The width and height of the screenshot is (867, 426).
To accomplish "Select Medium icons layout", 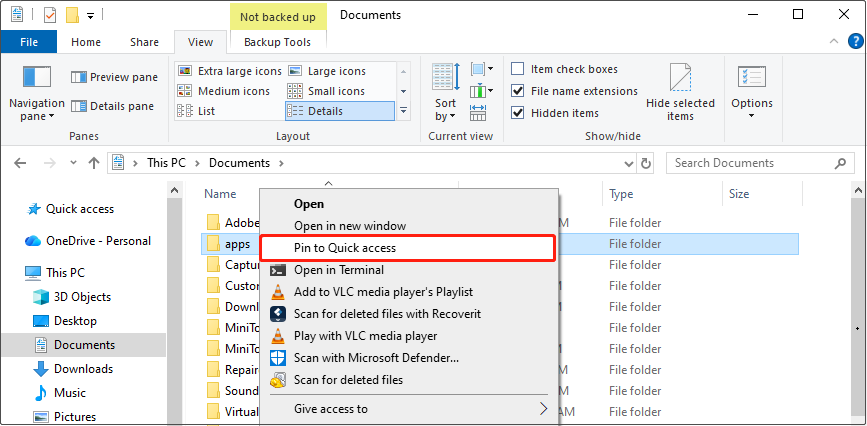I will [x=224, y=91].
